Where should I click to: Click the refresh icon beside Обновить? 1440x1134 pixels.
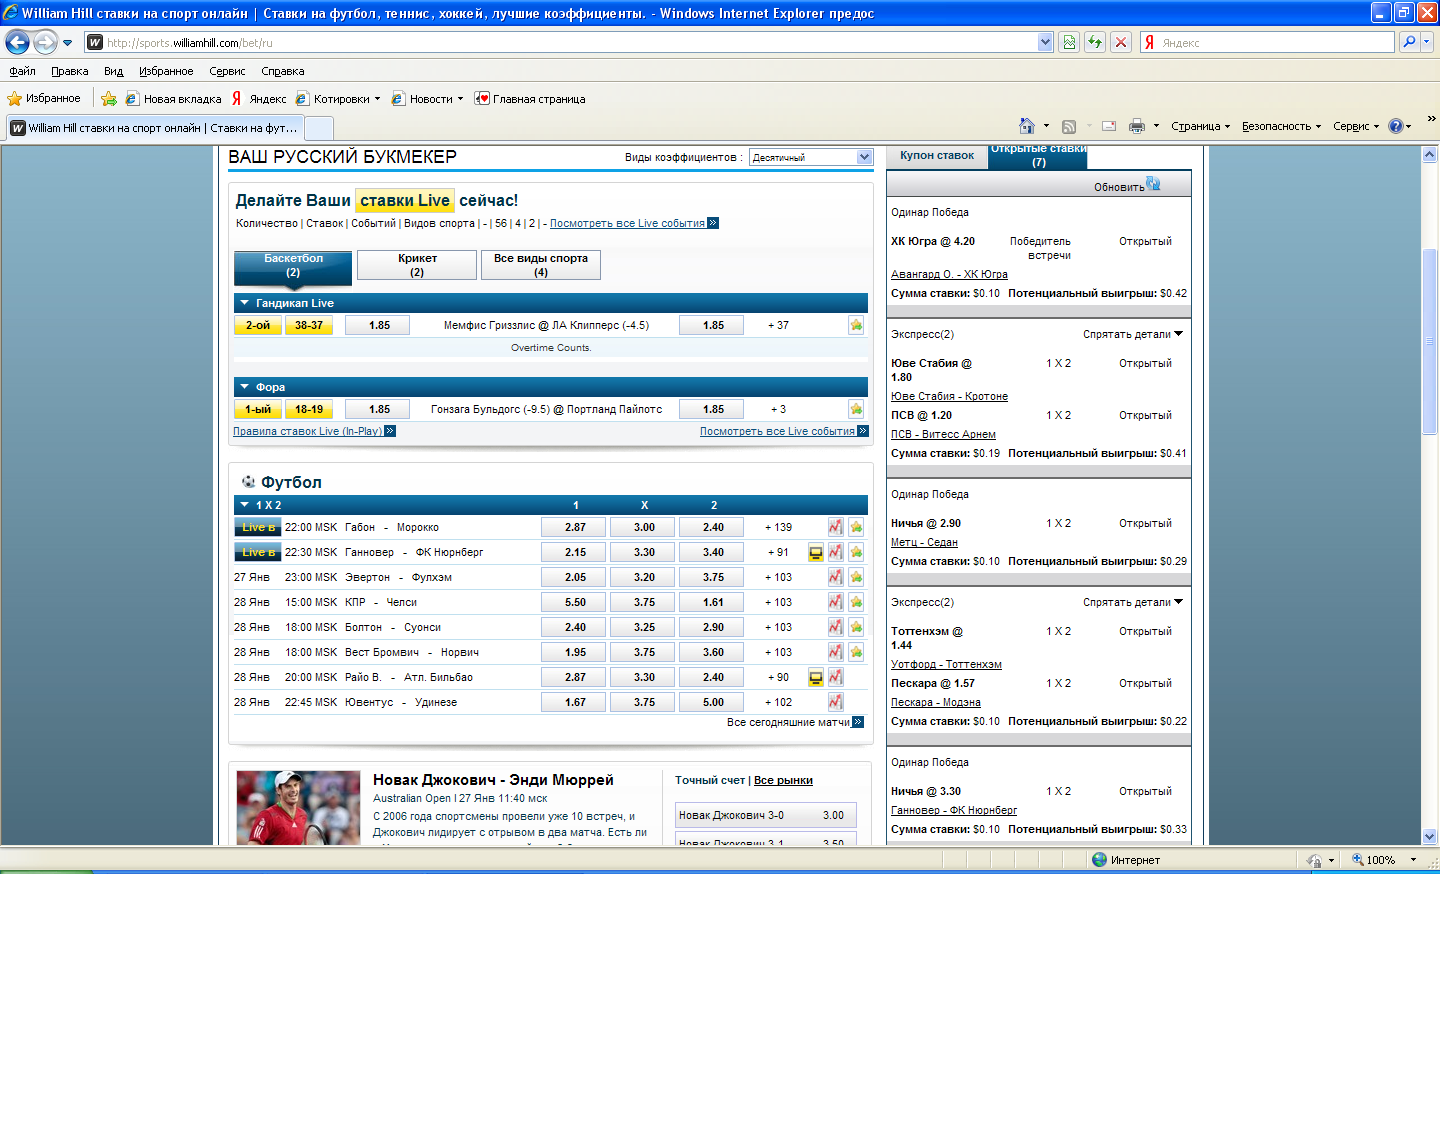1153,184
